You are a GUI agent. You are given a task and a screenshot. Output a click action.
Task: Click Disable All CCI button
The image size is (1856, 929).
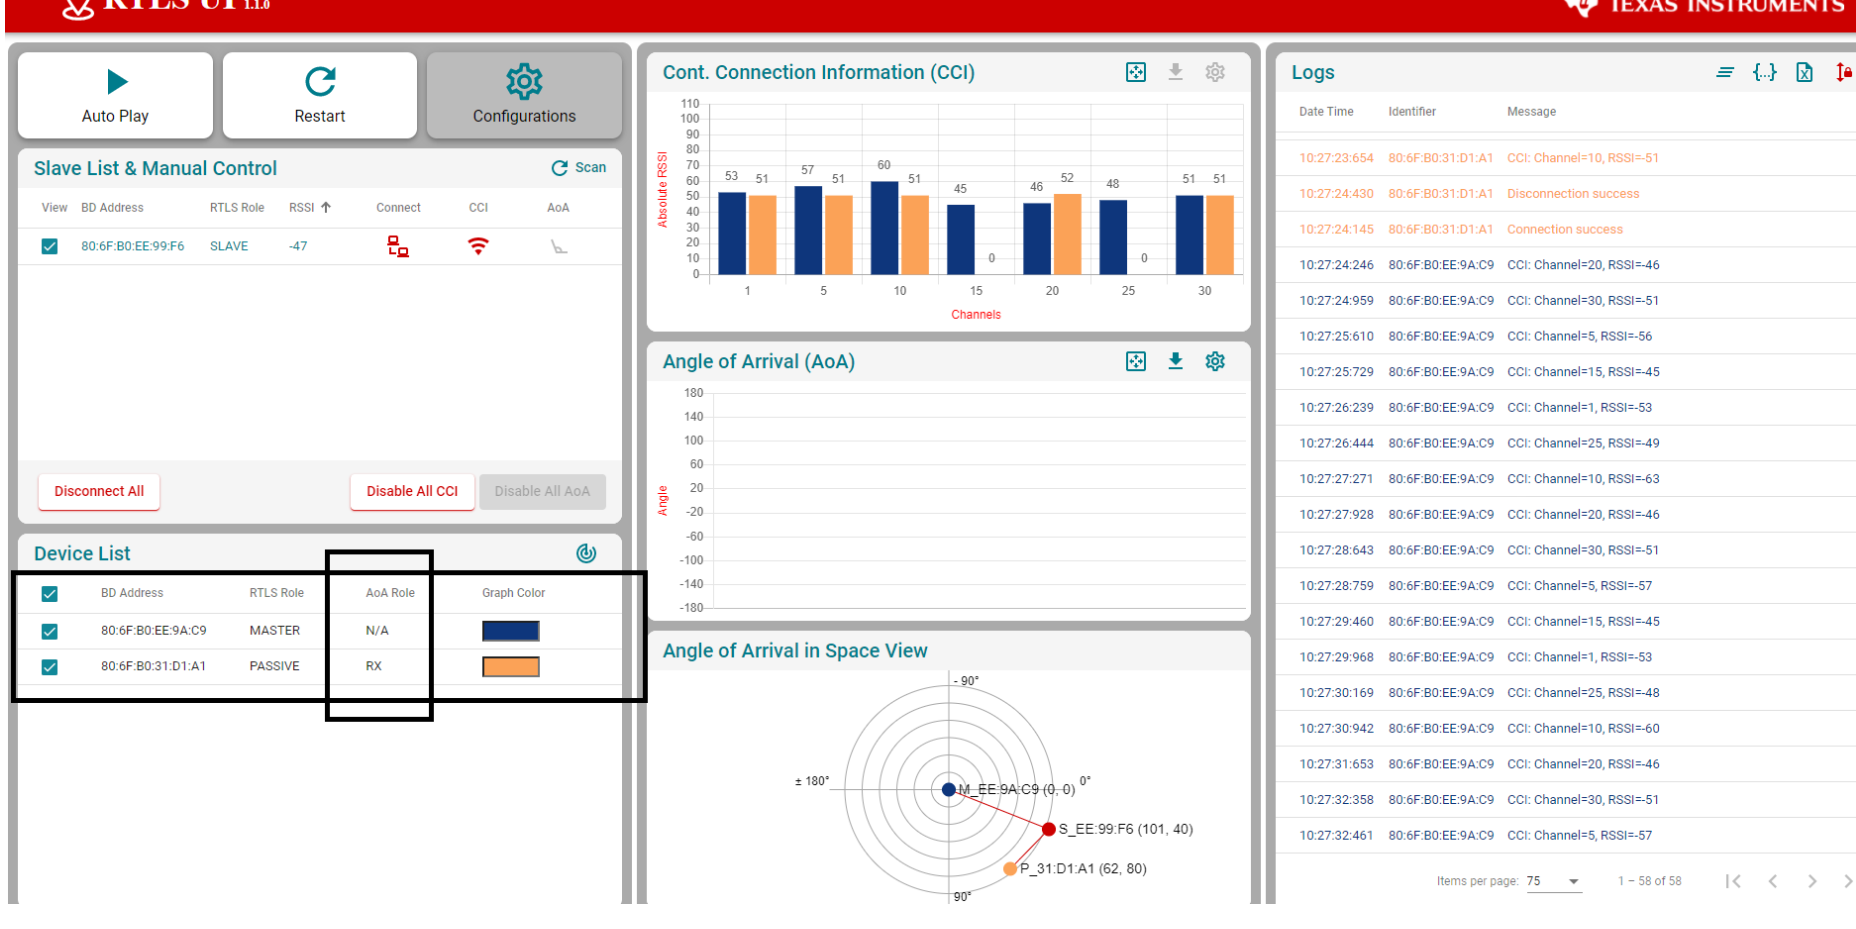click(x=412, y=491)
